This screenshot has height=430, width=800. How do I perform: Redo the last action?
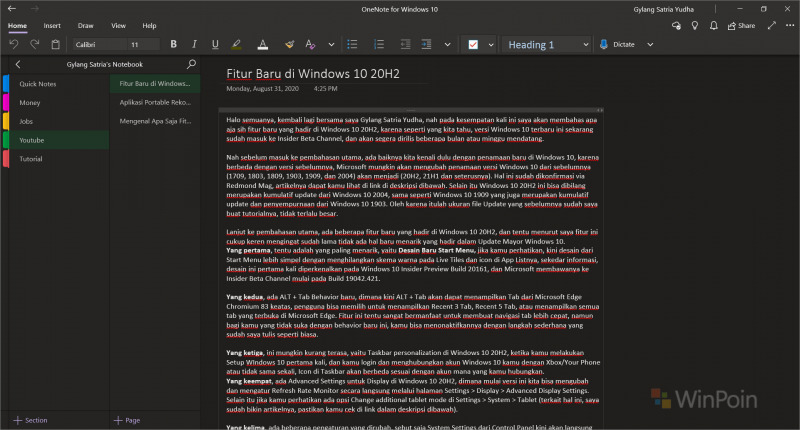click(34, 44)
